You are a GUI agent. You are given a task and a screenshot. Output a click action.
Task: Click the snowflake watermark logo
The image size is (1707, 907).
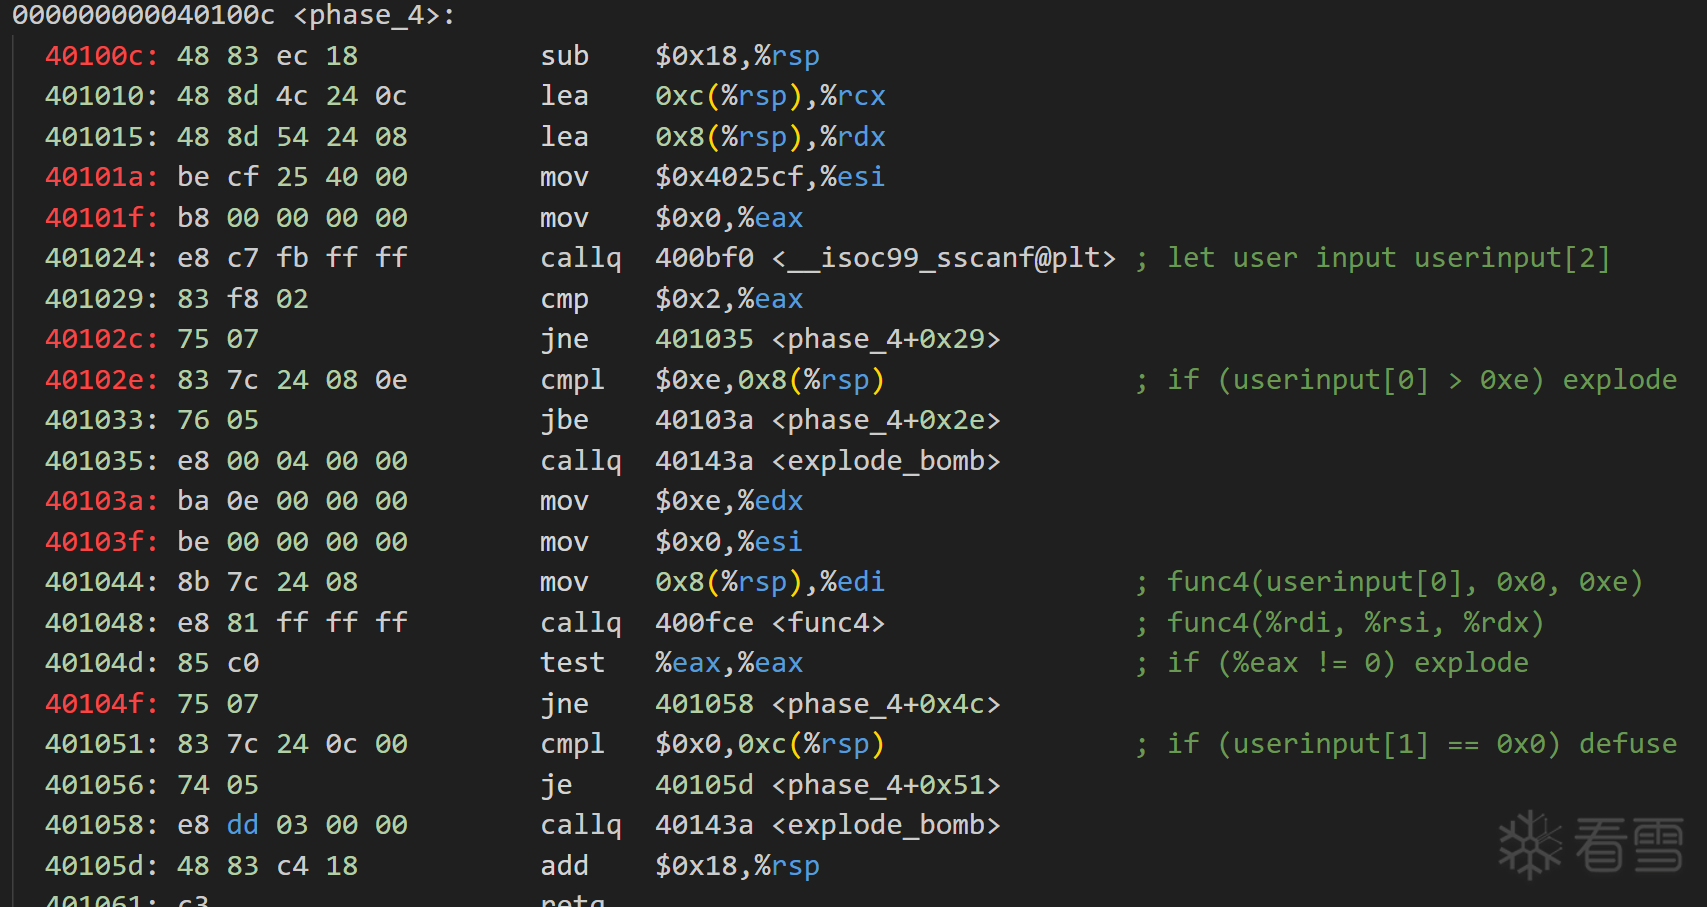pyautogui.click(x=1529, y=845)
